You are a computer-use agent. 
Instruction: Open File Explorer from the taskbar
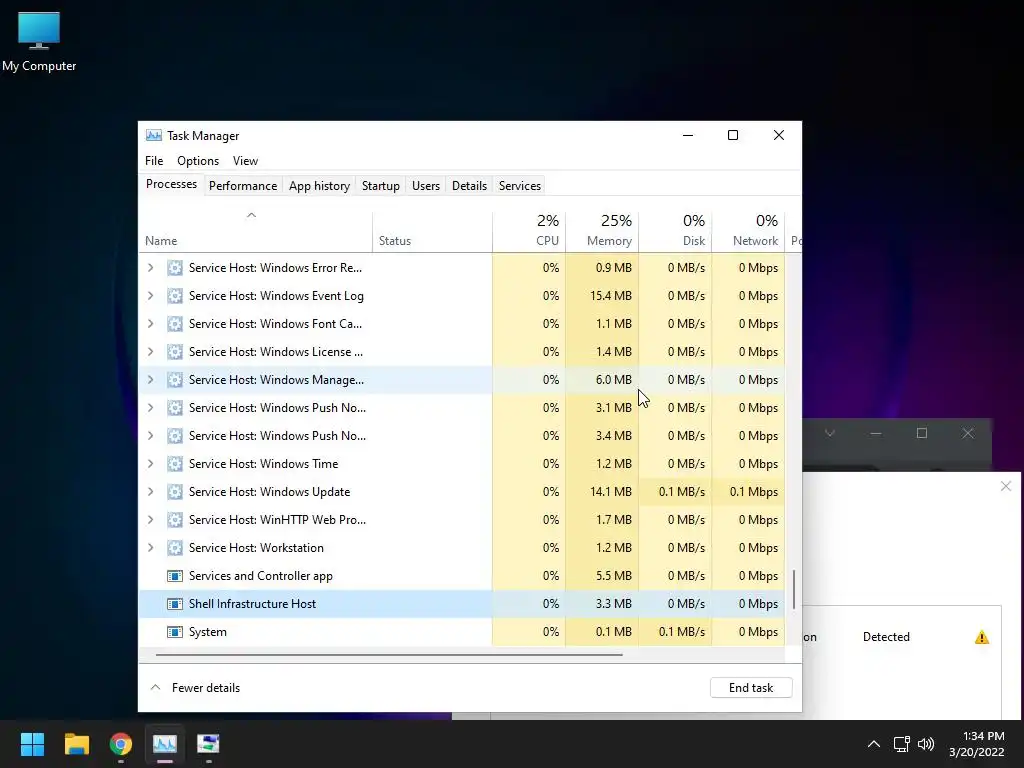click(x=76, y=744)
